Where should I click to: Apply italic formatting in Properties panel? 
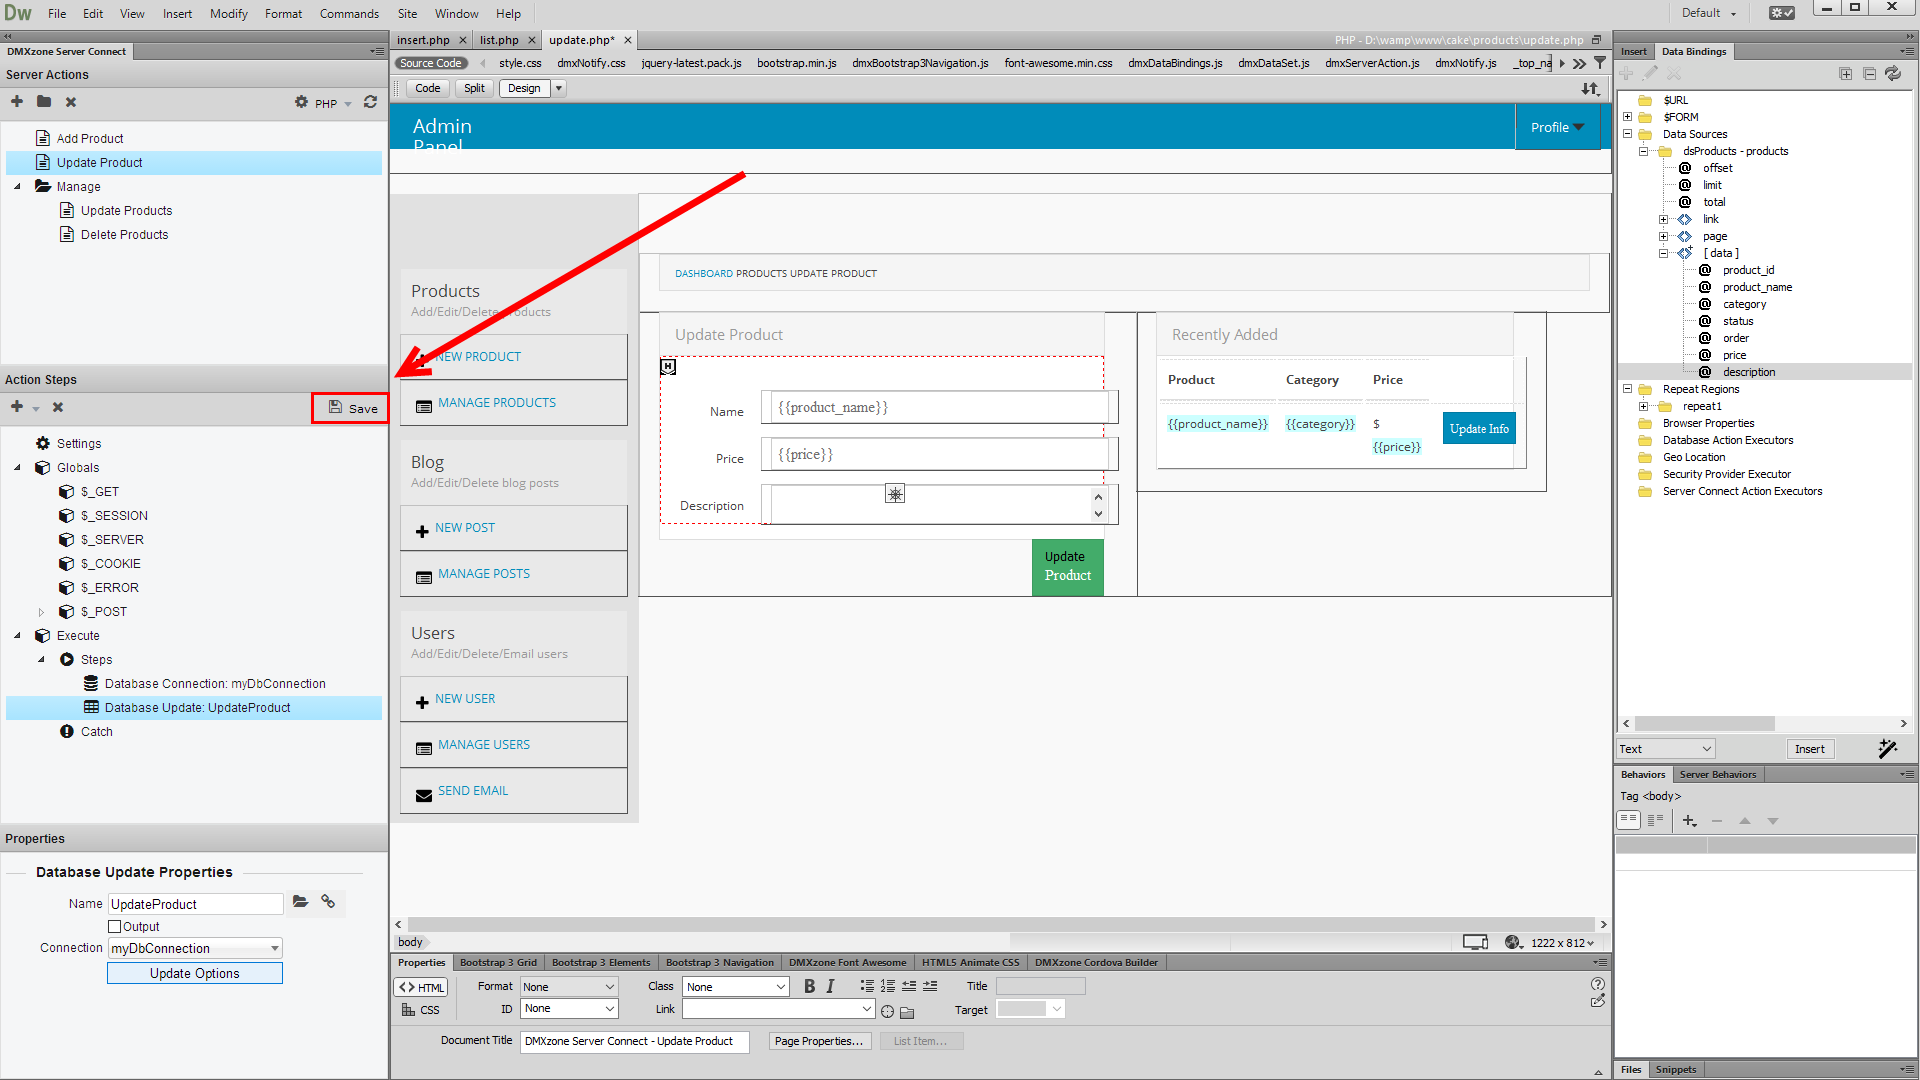830,986
